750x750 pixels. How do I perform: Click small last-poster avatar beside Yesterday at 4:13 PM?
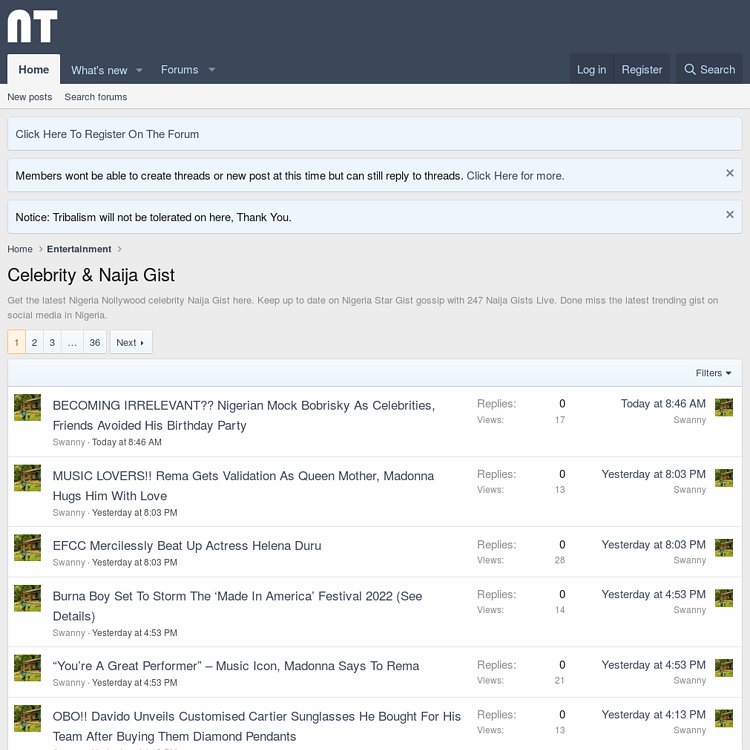pyautogui.click(x=724, y=718)
